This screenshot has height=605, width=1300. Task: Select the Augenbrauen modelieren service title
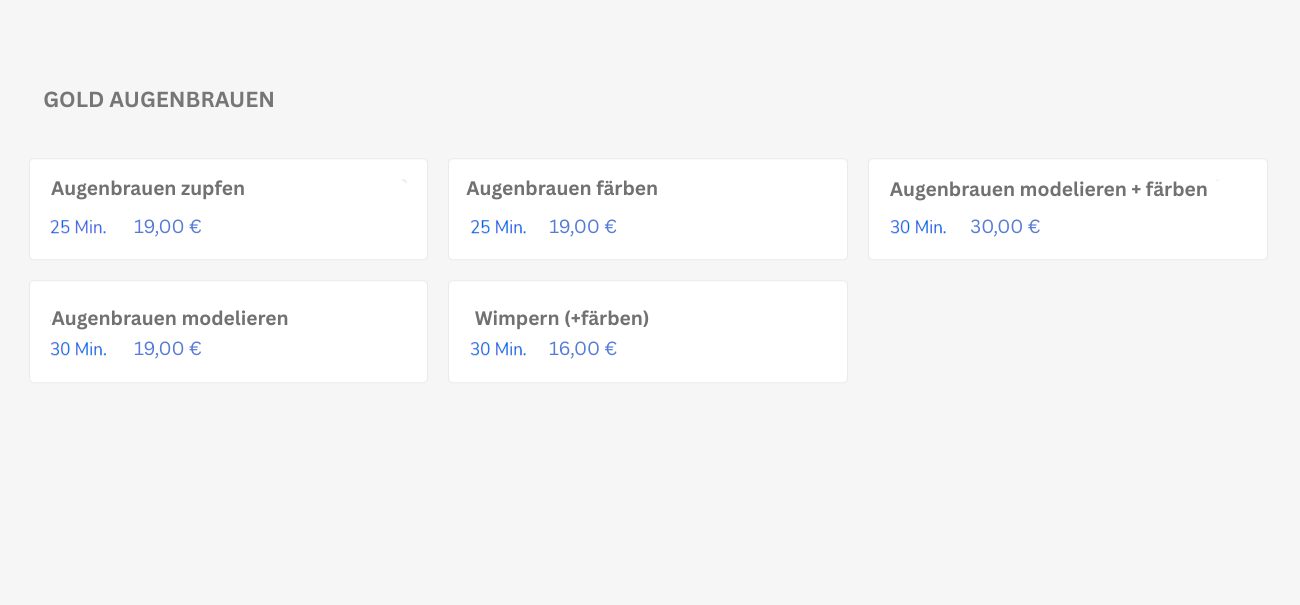point(170,318)
